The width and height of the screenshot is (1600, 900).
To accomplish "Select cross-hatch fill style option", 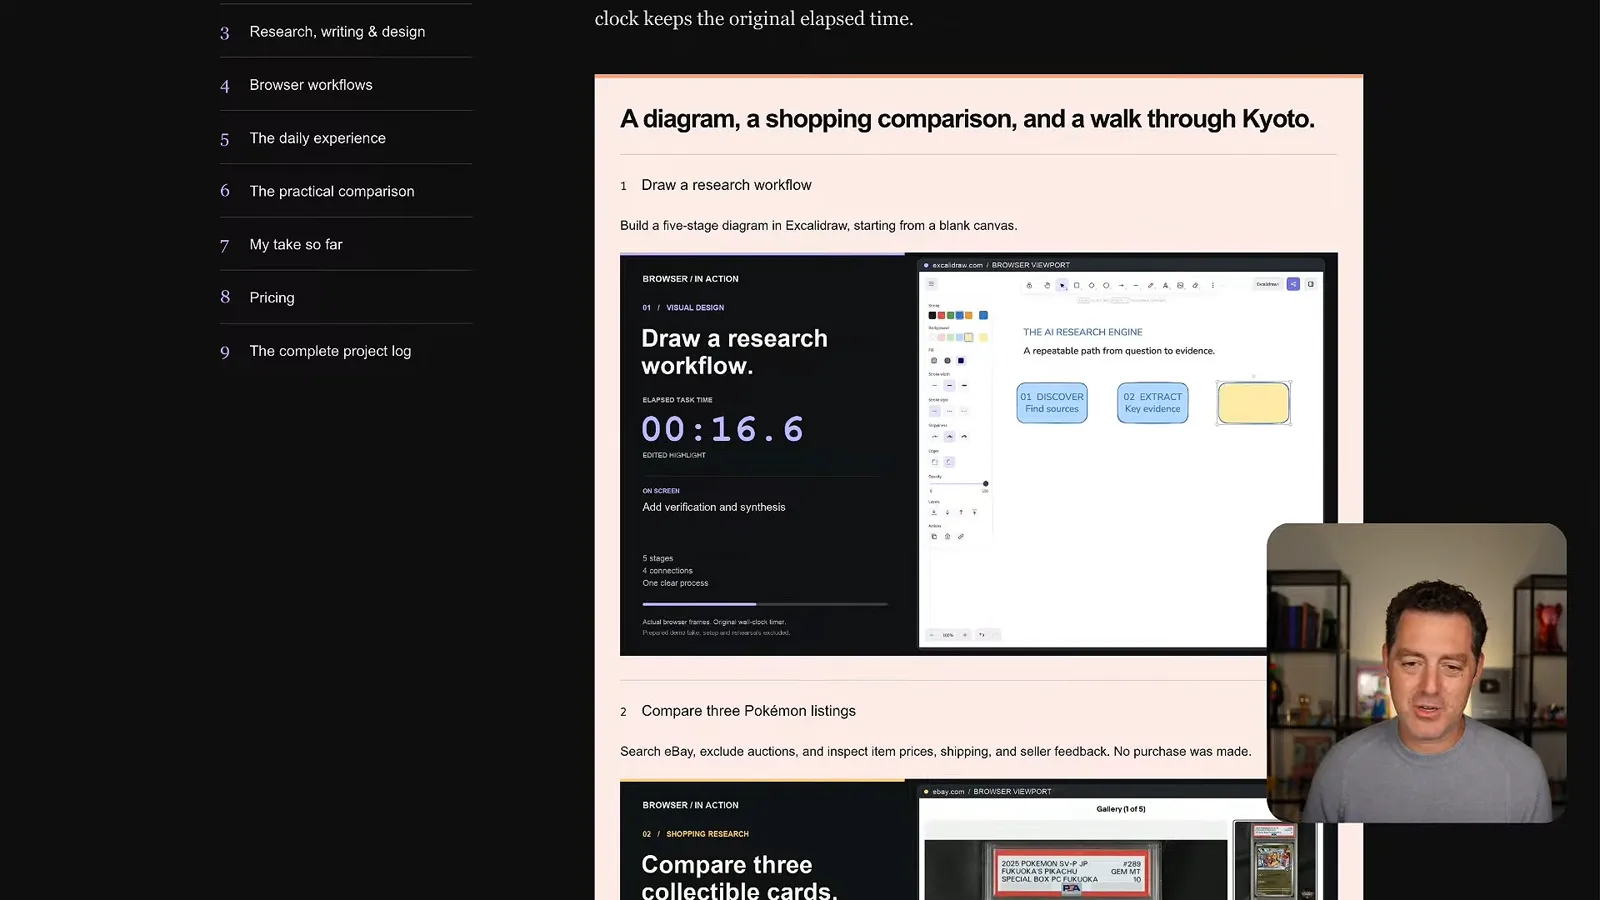I will coord(947,360).
